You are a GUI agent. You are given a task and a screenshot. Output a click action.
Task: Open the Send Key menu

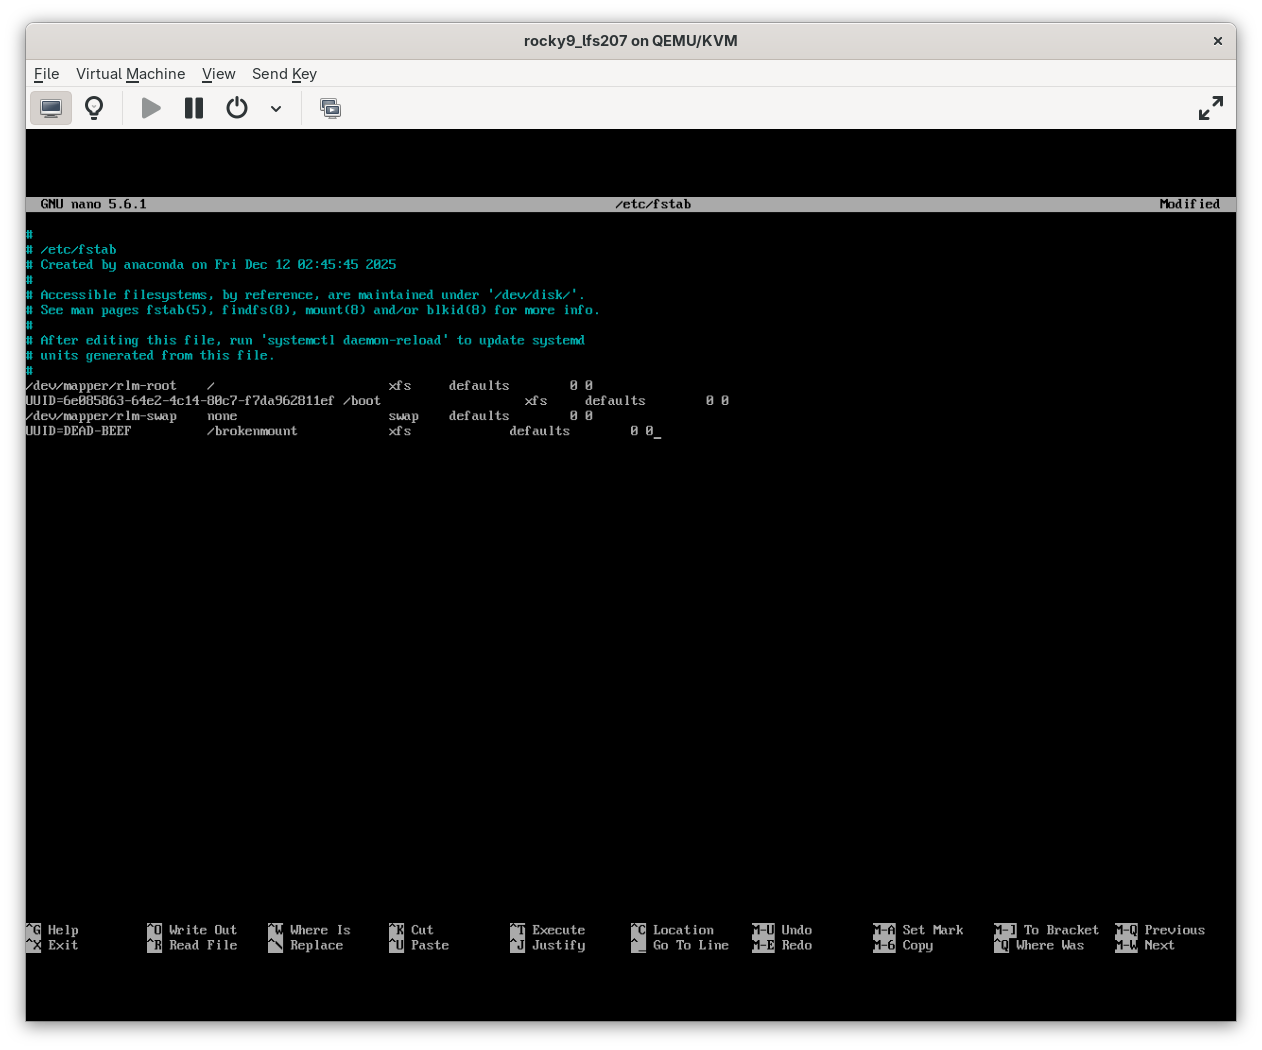coord(284,74)
